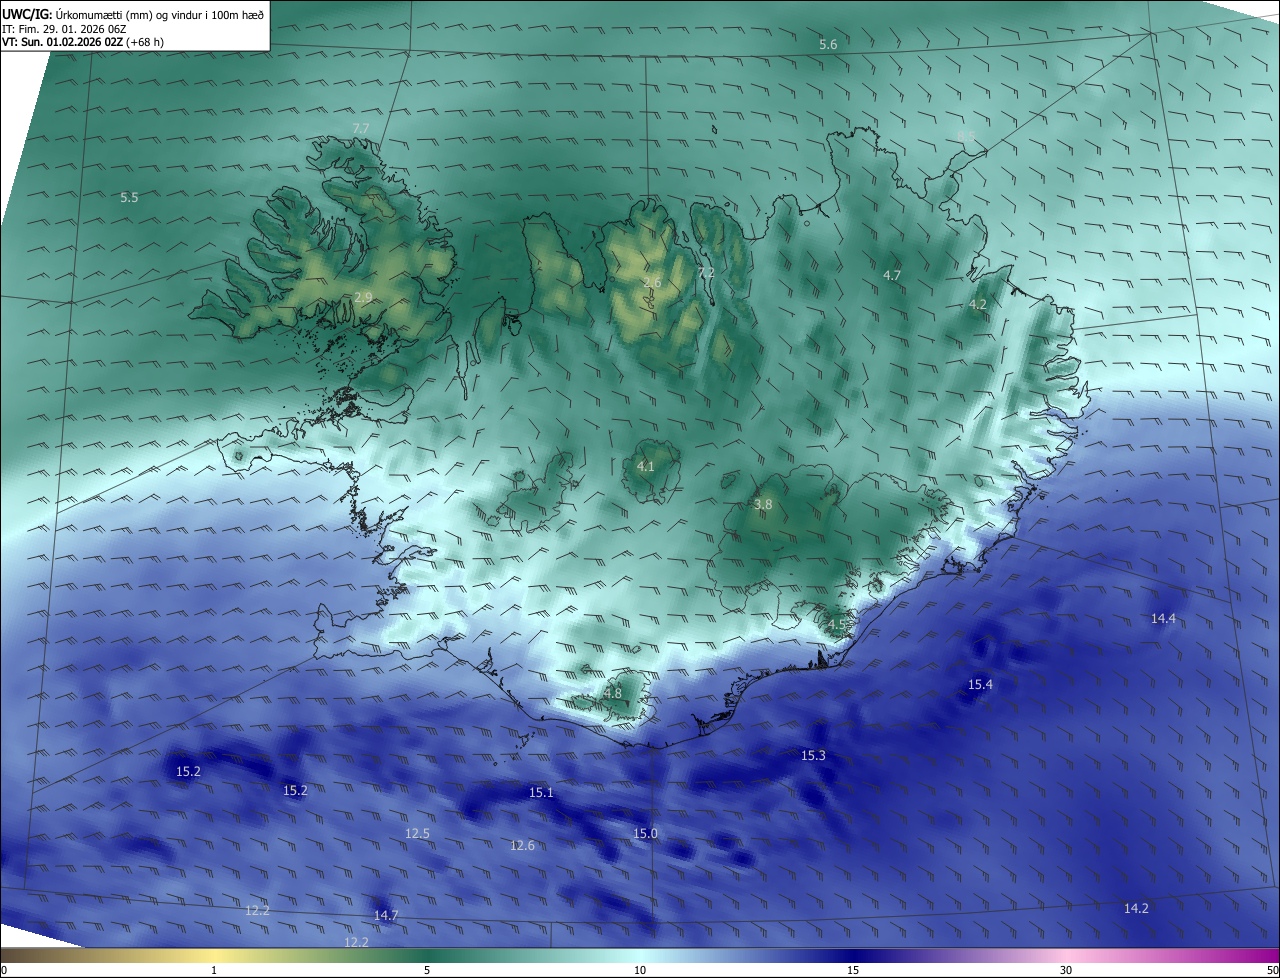Click the color scale label 10
Image resolution: width=1280 pixels, height=978 pixels.
coord(640,970)
